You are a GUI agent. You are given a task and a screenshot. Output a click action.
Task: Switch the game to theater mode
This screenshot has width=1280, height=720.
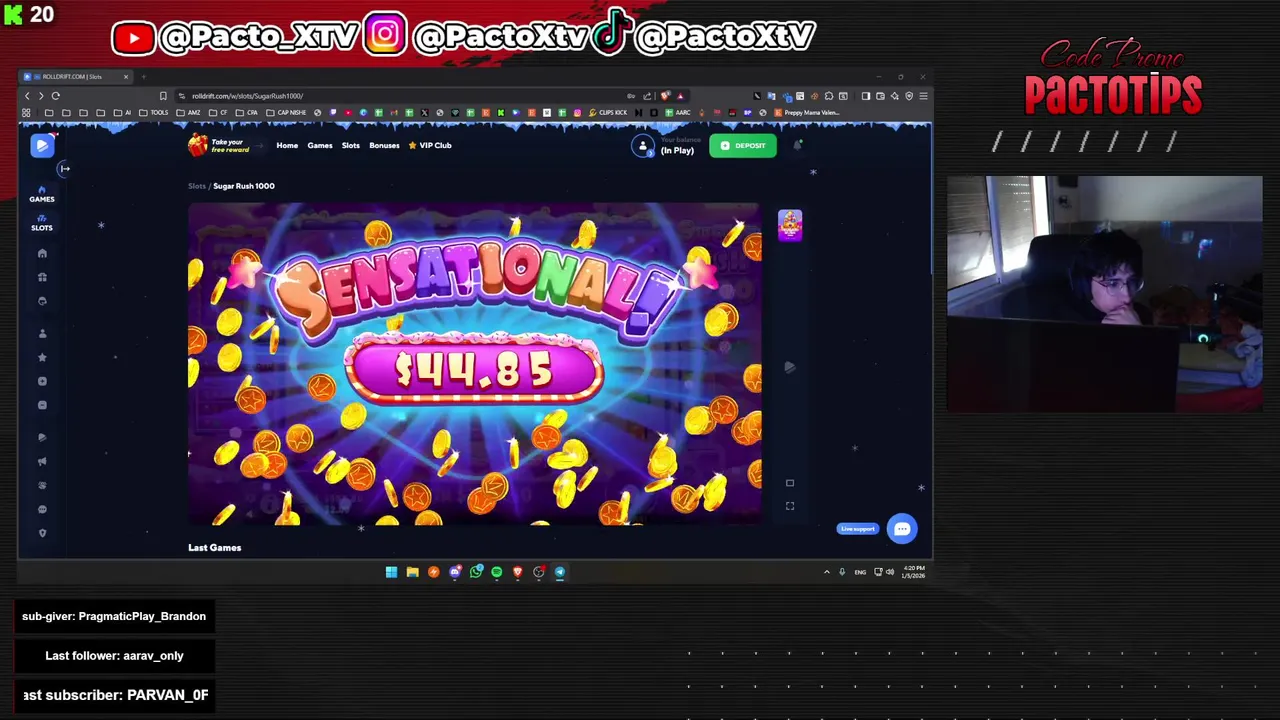[x=790, y=483]
